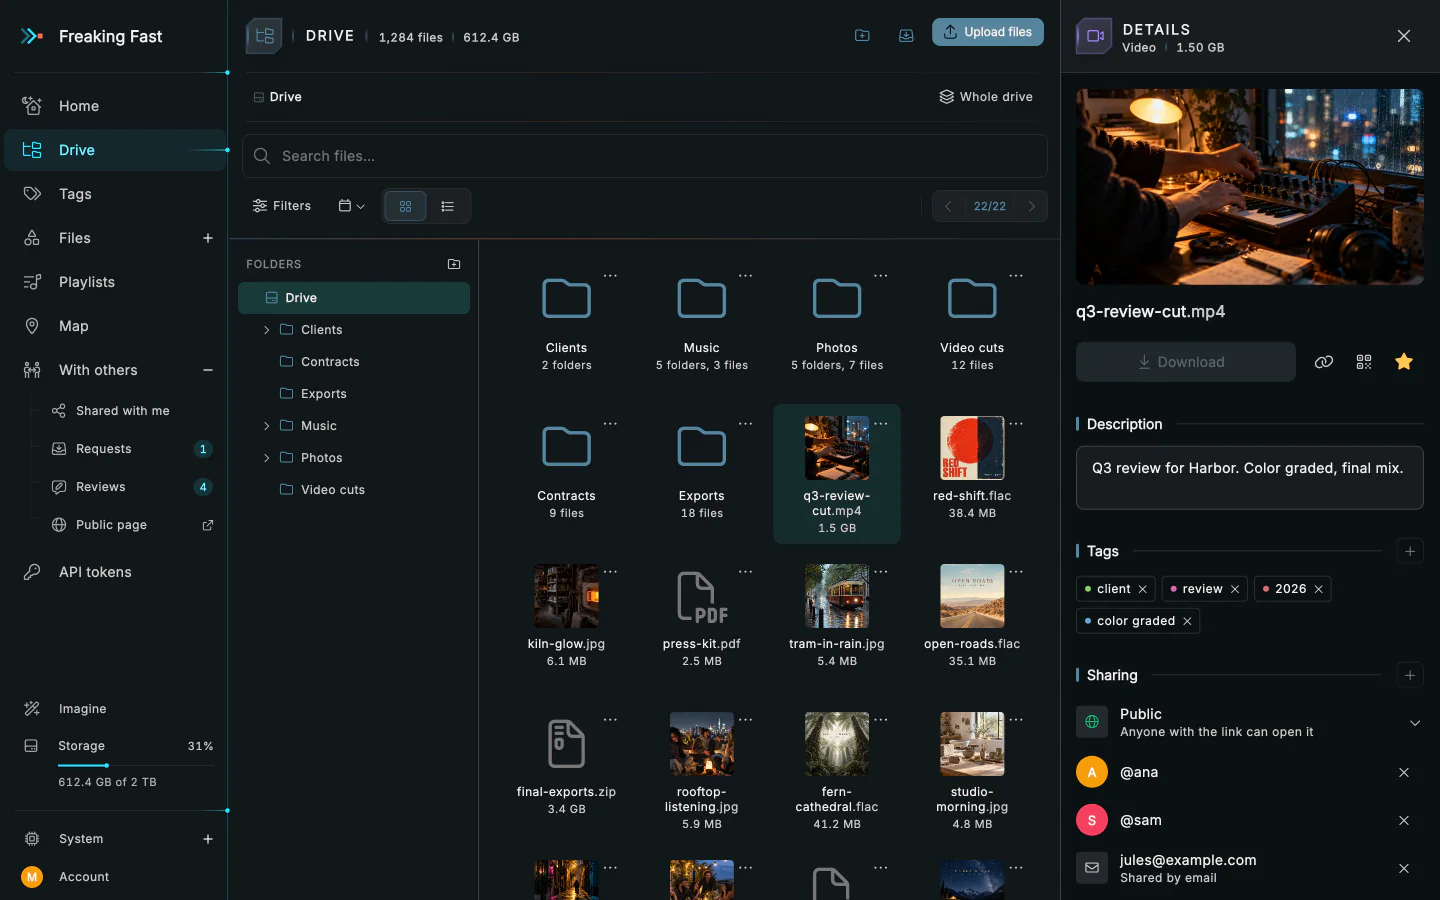This screenshot has width=1440, height=900.
Task: Remove sharing with @ana
Action: (x=1404, y=773)
